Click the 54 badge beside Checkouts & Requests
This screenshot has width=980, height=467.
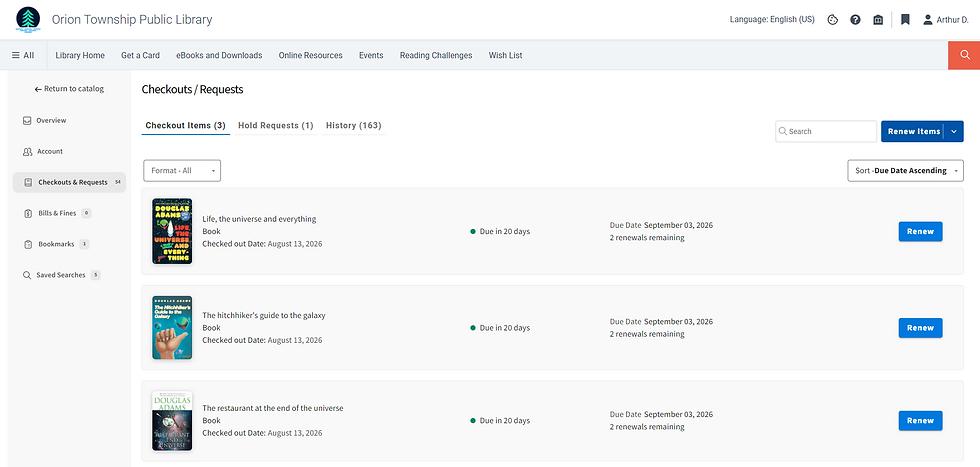[118, 183]
